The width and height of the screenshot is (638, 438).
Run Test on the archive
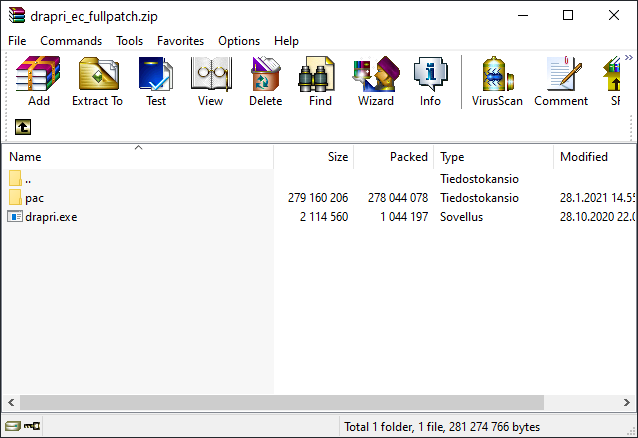click(156, 81)
